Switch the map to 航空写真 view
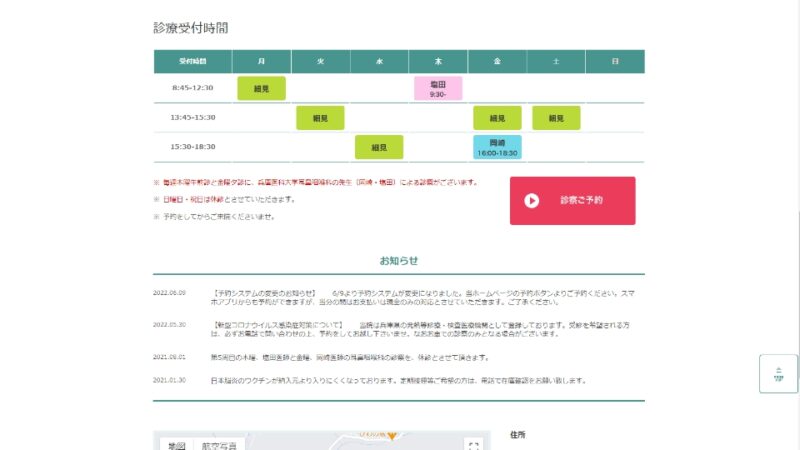The height and width of the screenshot is (450, 800). (219, 445)
